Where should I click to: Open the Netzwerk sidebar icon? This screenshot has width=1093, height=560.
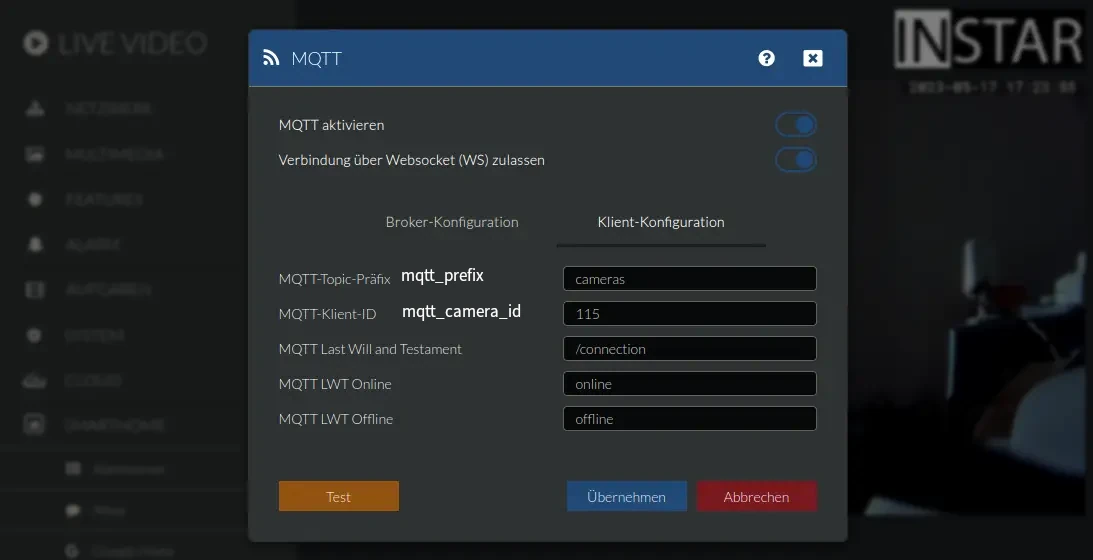click(x=35, y=108)
